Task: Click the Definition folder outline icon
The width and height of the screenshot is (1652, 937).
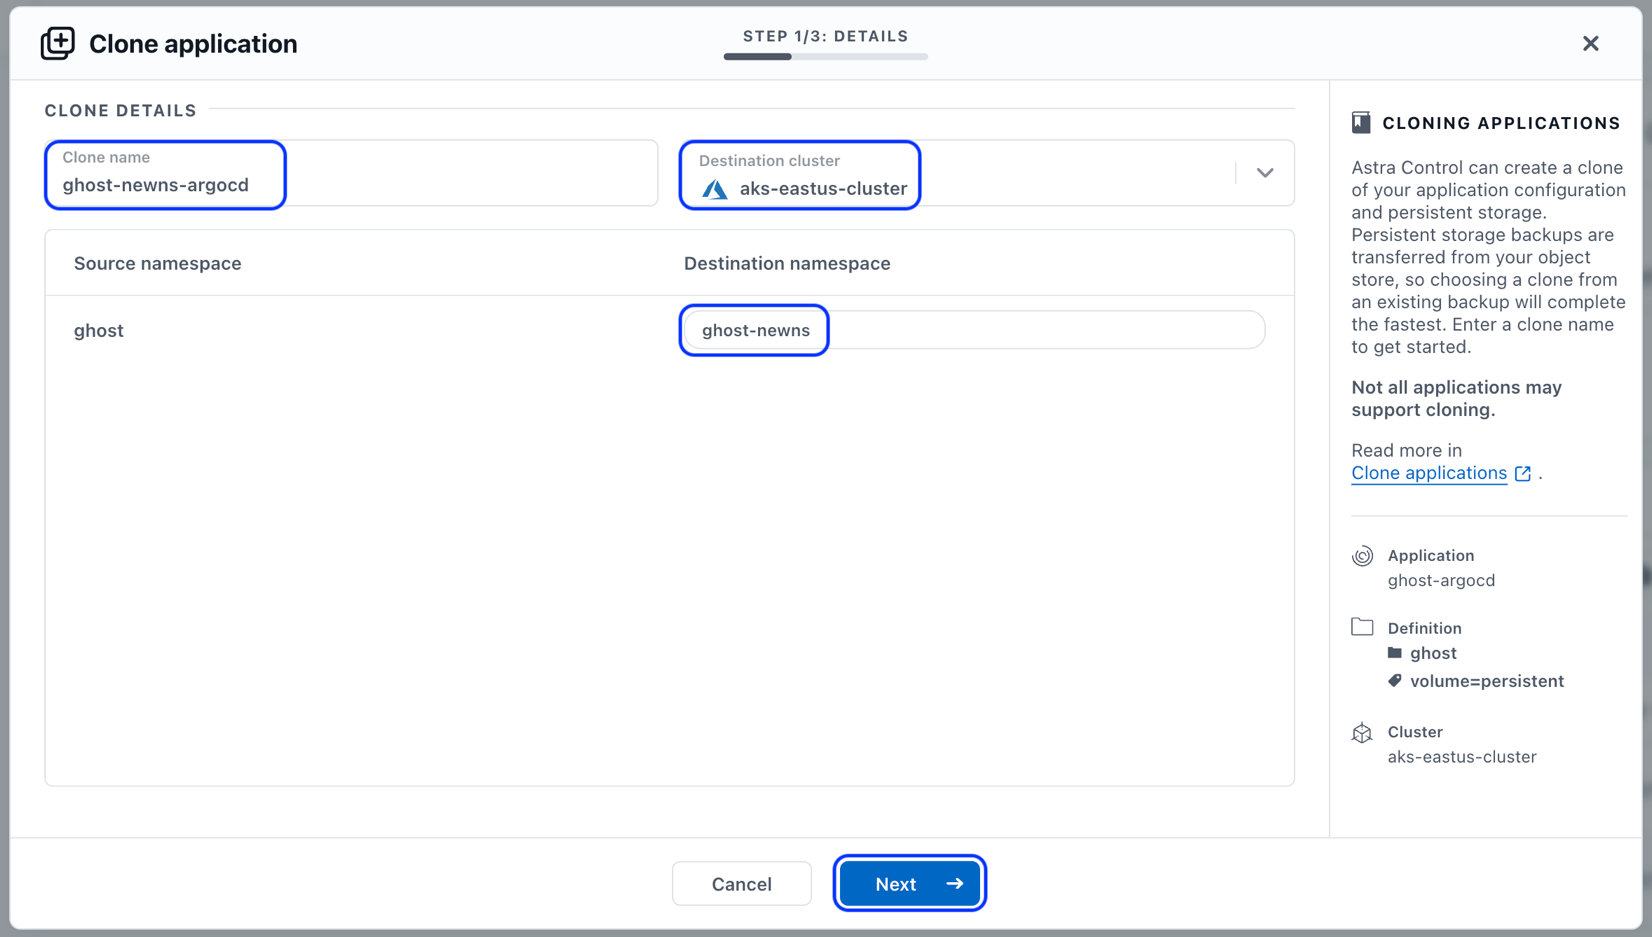Action: 1362,627
